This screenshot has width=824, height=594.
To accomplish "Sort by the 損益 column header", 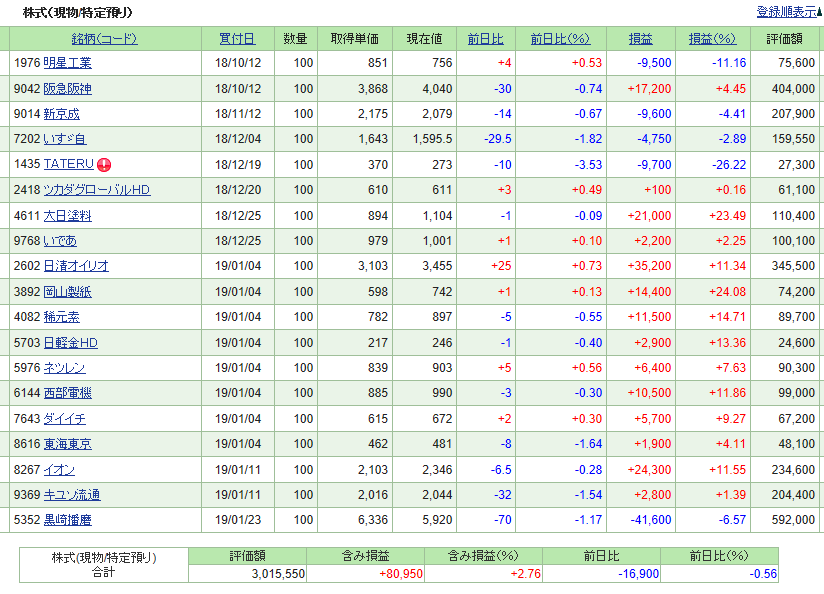I will pyautogui.click(x=640, y=39).
